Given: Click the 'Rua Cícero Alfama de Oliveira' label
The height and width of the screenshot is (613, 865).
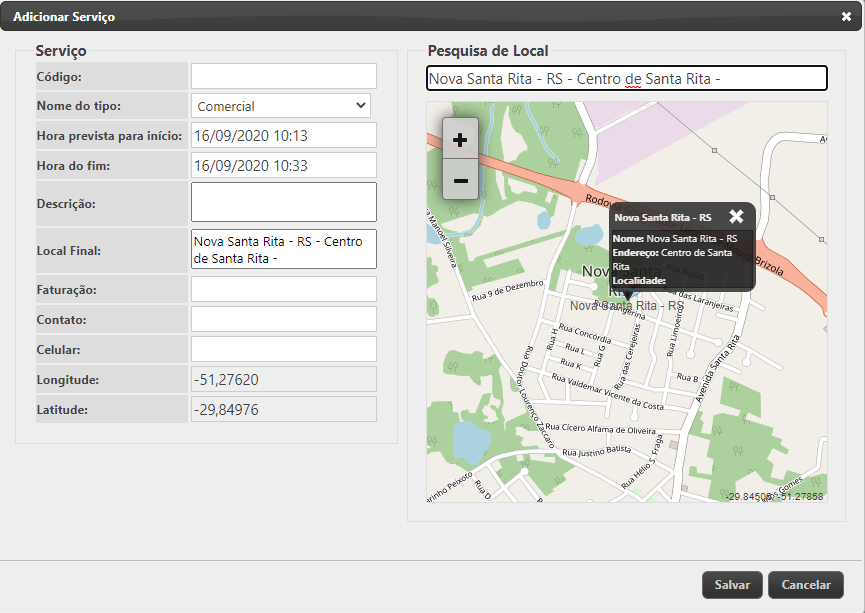Looking at the screenshot, I should pos(601,428).
